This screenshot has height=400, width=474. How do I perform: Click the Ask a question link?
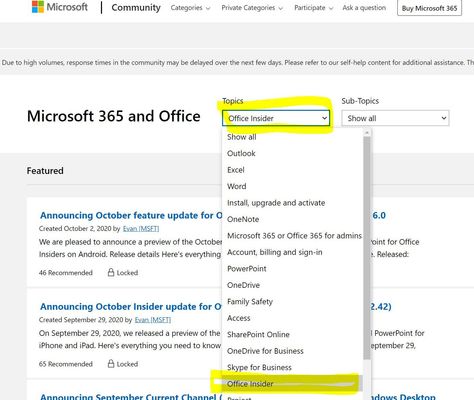(364, 7)
